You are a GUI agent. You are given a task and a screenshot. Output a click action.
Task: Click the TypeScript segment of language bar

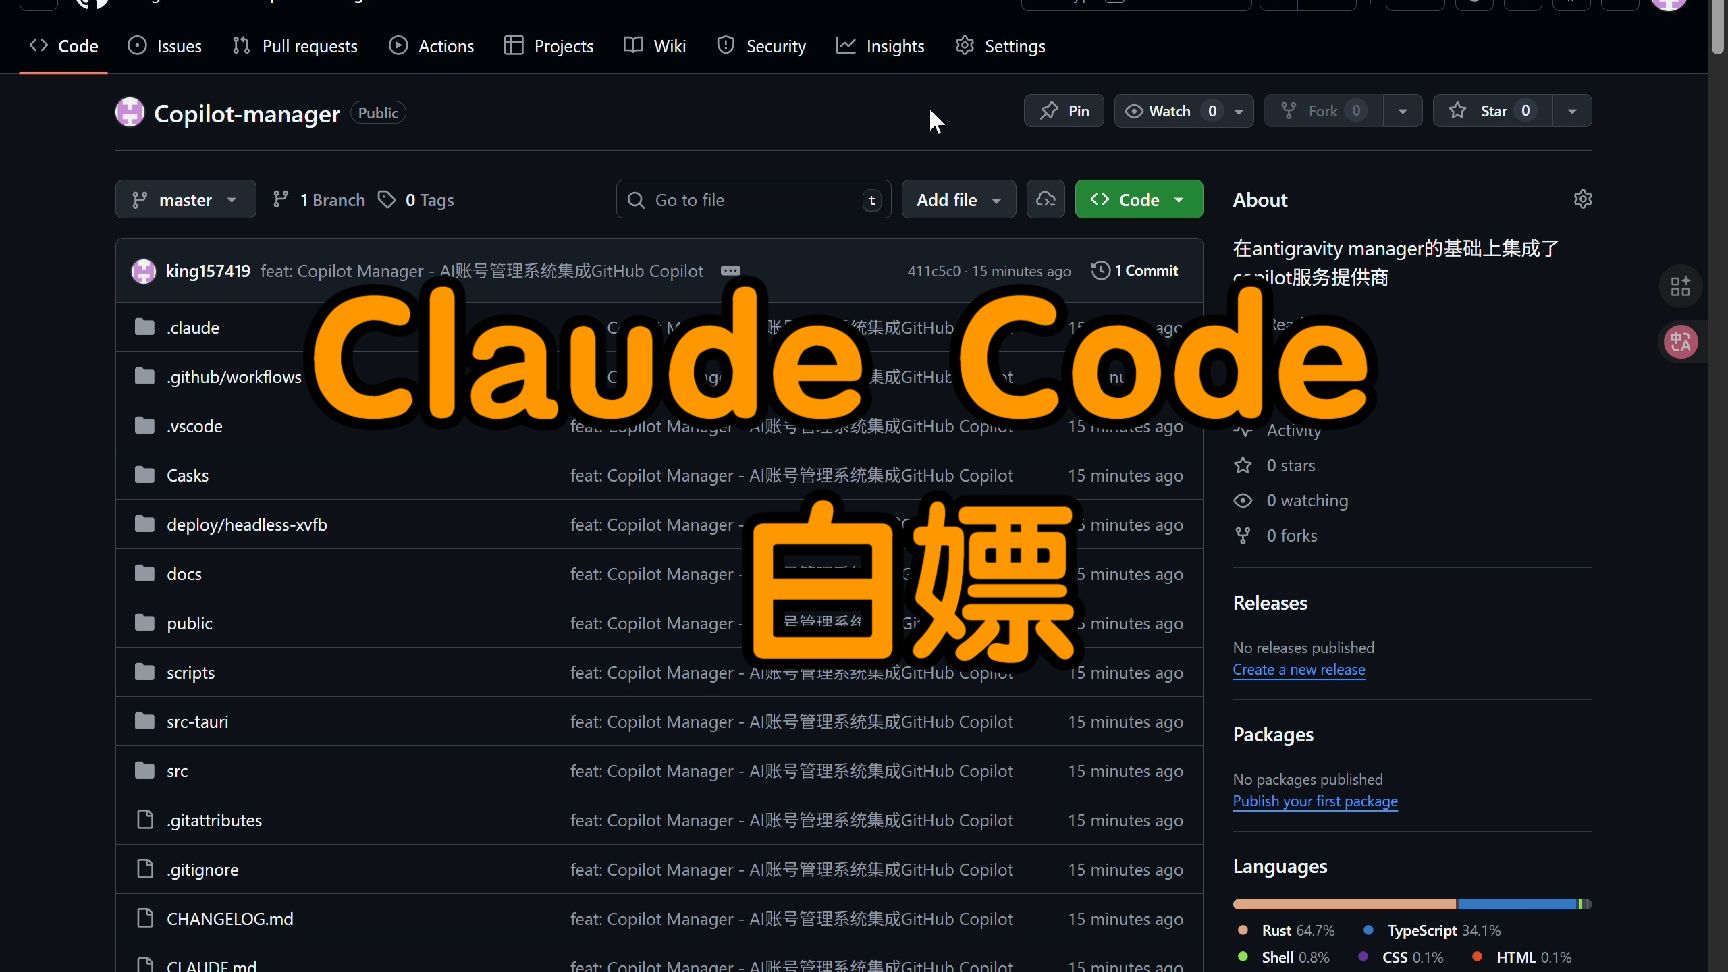coord(1517,904)
